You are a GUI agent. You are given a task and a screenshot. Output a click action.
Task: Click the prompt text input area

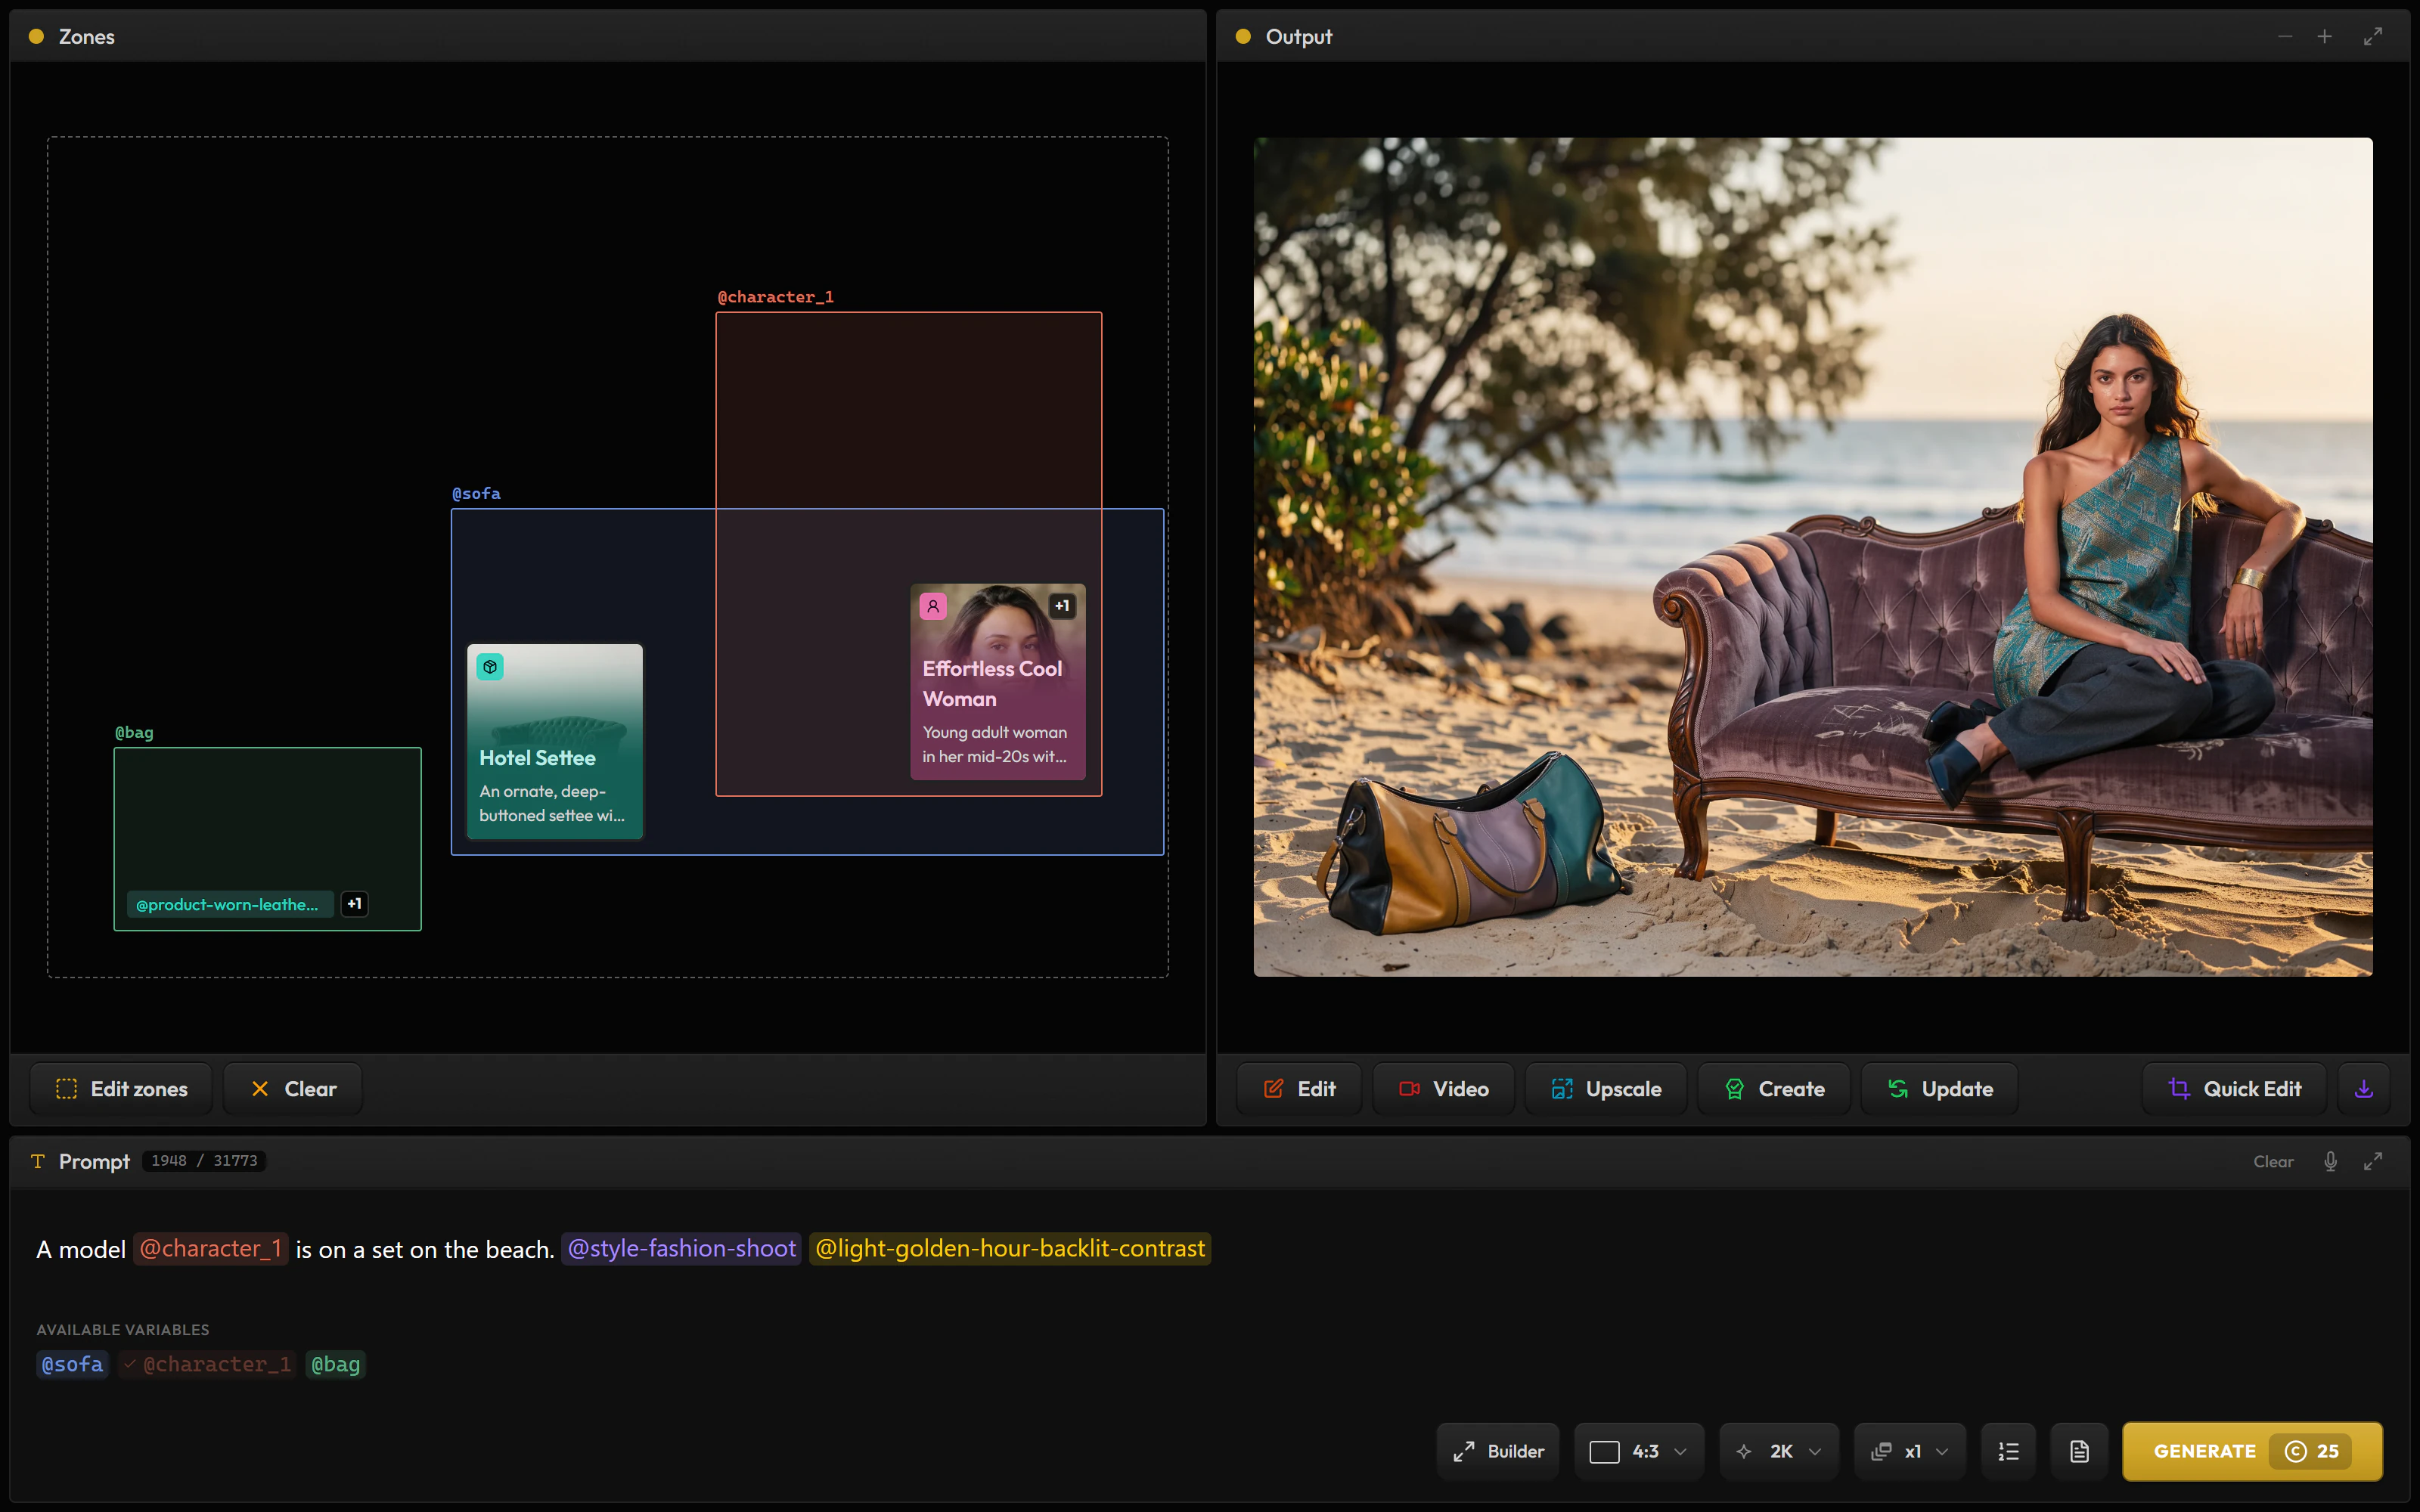1210,1248
